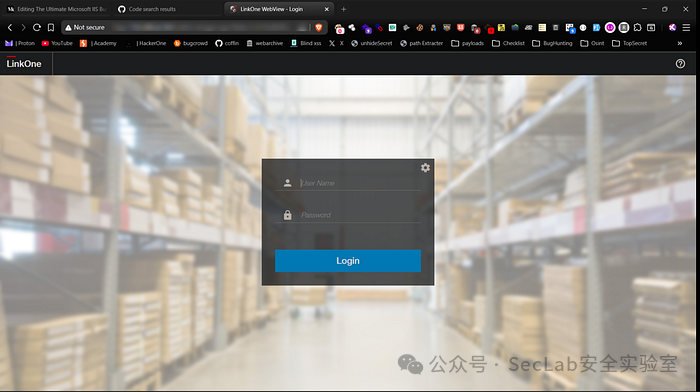The height and width of the screenshot is (392, 700).
Task: Click the LinkOne logo in header
Action: pyautogui.click(x=24, y=64)
